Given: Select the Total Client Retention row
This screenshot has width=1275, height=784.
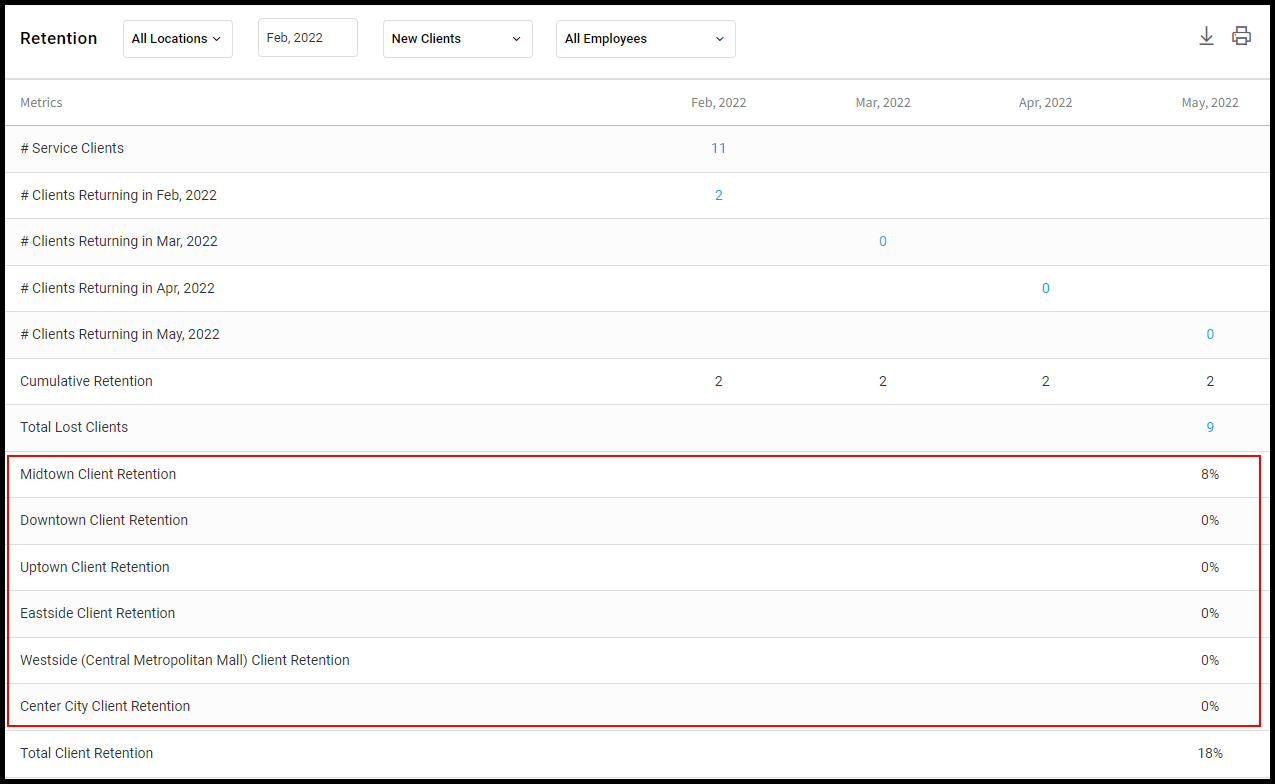Looking at the screenshot, I should [x=637, y=753].
